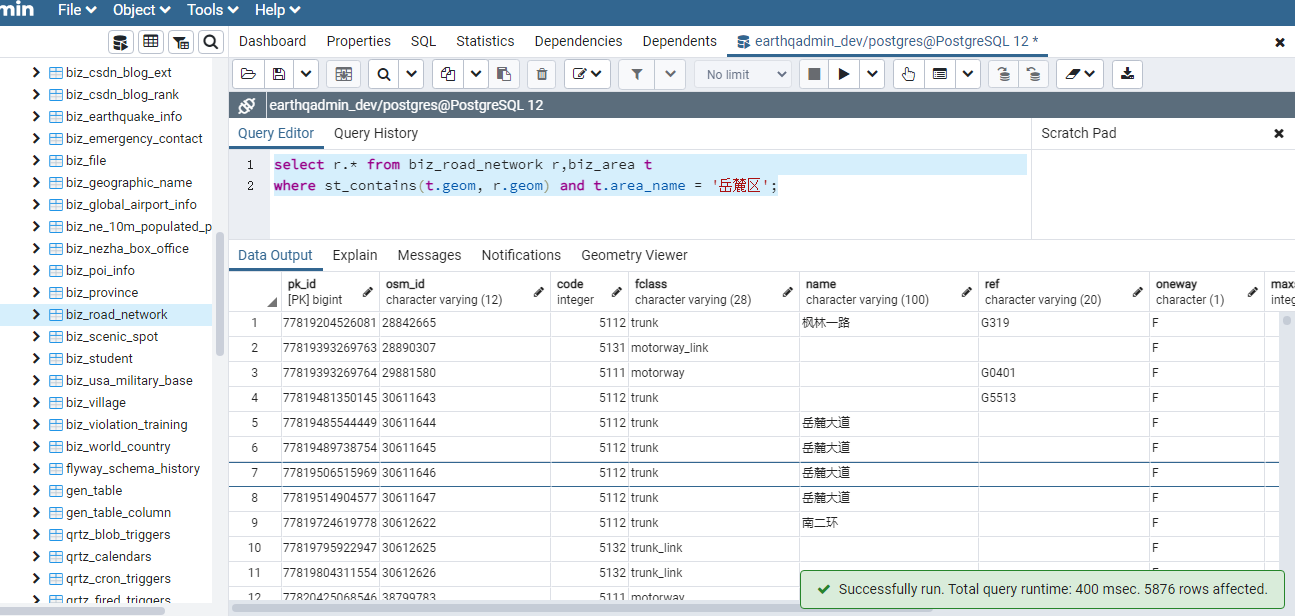Switch to the Dashboard tab

coord(272,41)
